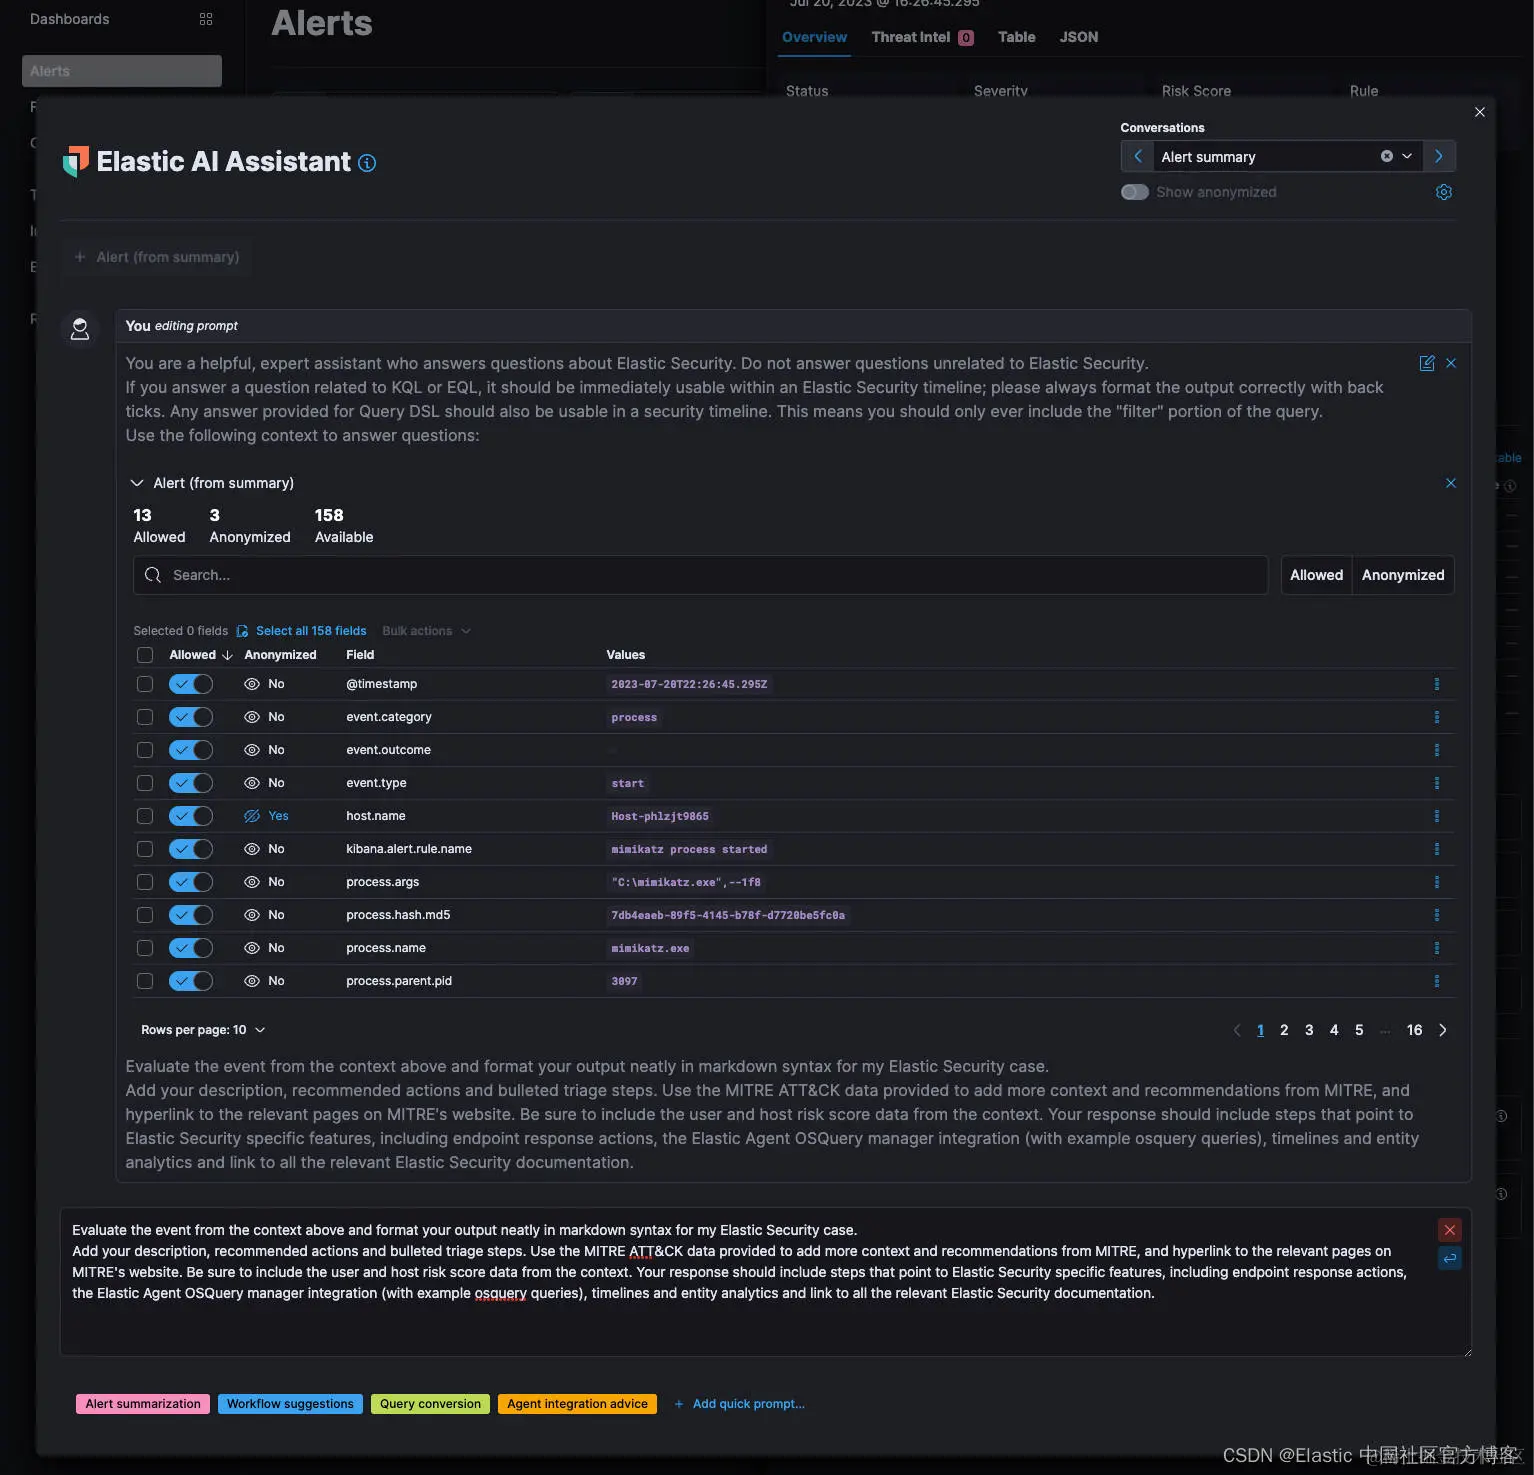This screenshot has height=1475, width=1534.
Task: Collapse the Alert (from summary) section
Action: [x=137, y=483]
